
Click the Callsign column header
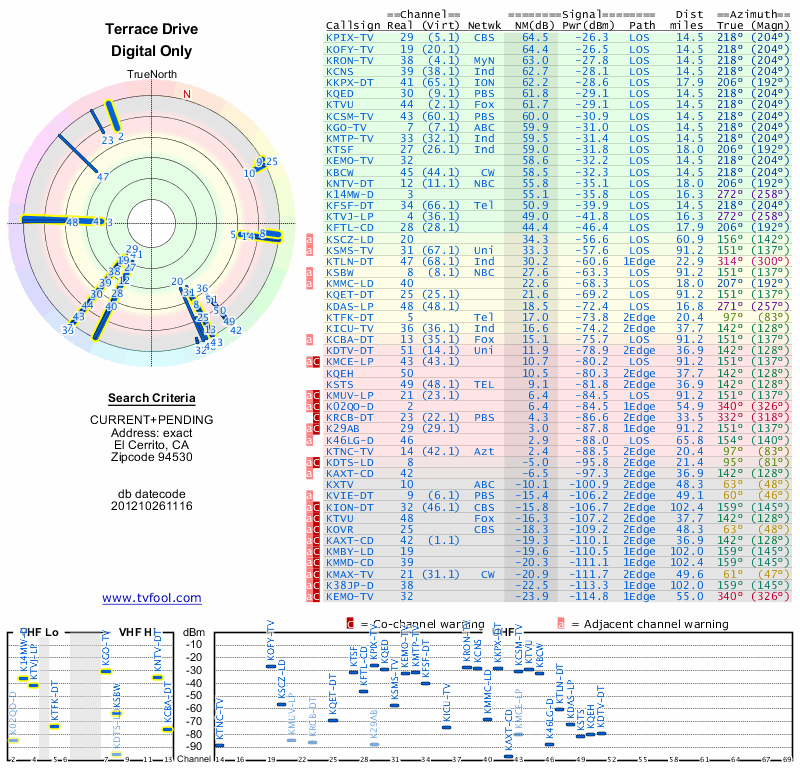353,26
